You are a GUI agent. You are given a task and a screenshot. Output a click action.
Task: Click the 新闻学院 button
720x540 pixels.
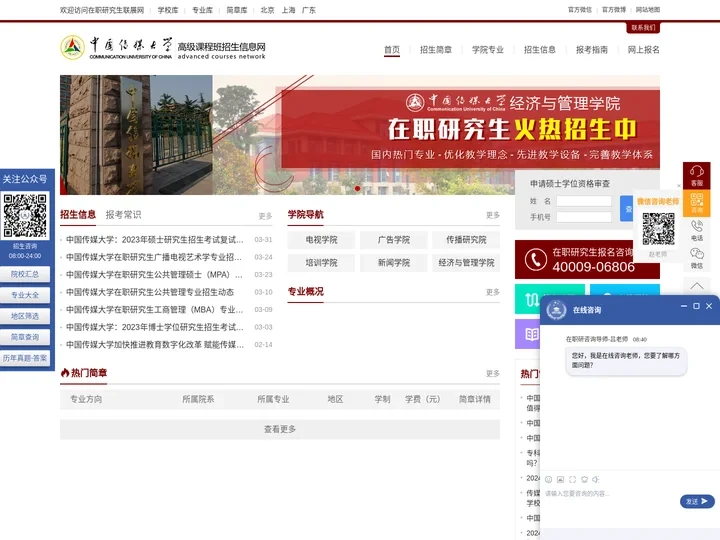[394, 263]
